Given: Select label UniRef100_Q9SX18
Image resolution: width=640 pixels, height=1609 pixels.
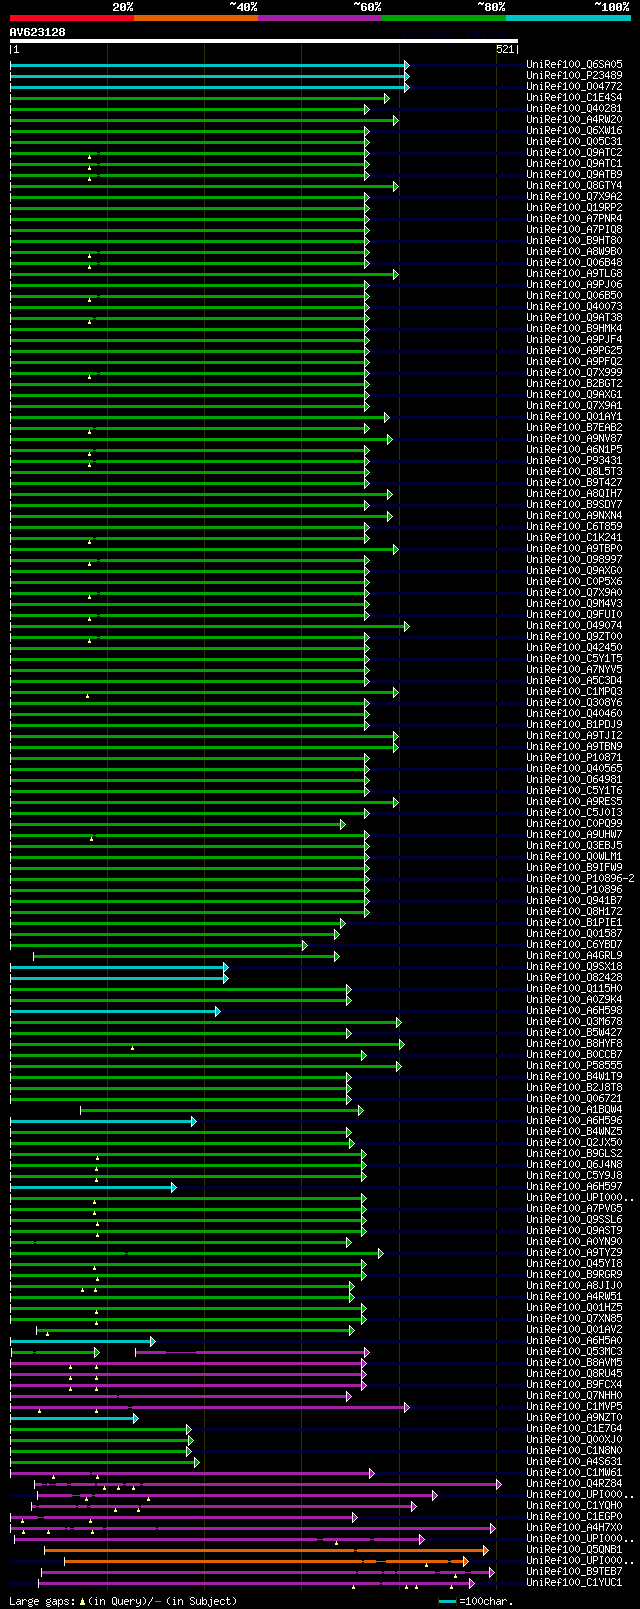Looking at the screenshot, I should point(574,967).
